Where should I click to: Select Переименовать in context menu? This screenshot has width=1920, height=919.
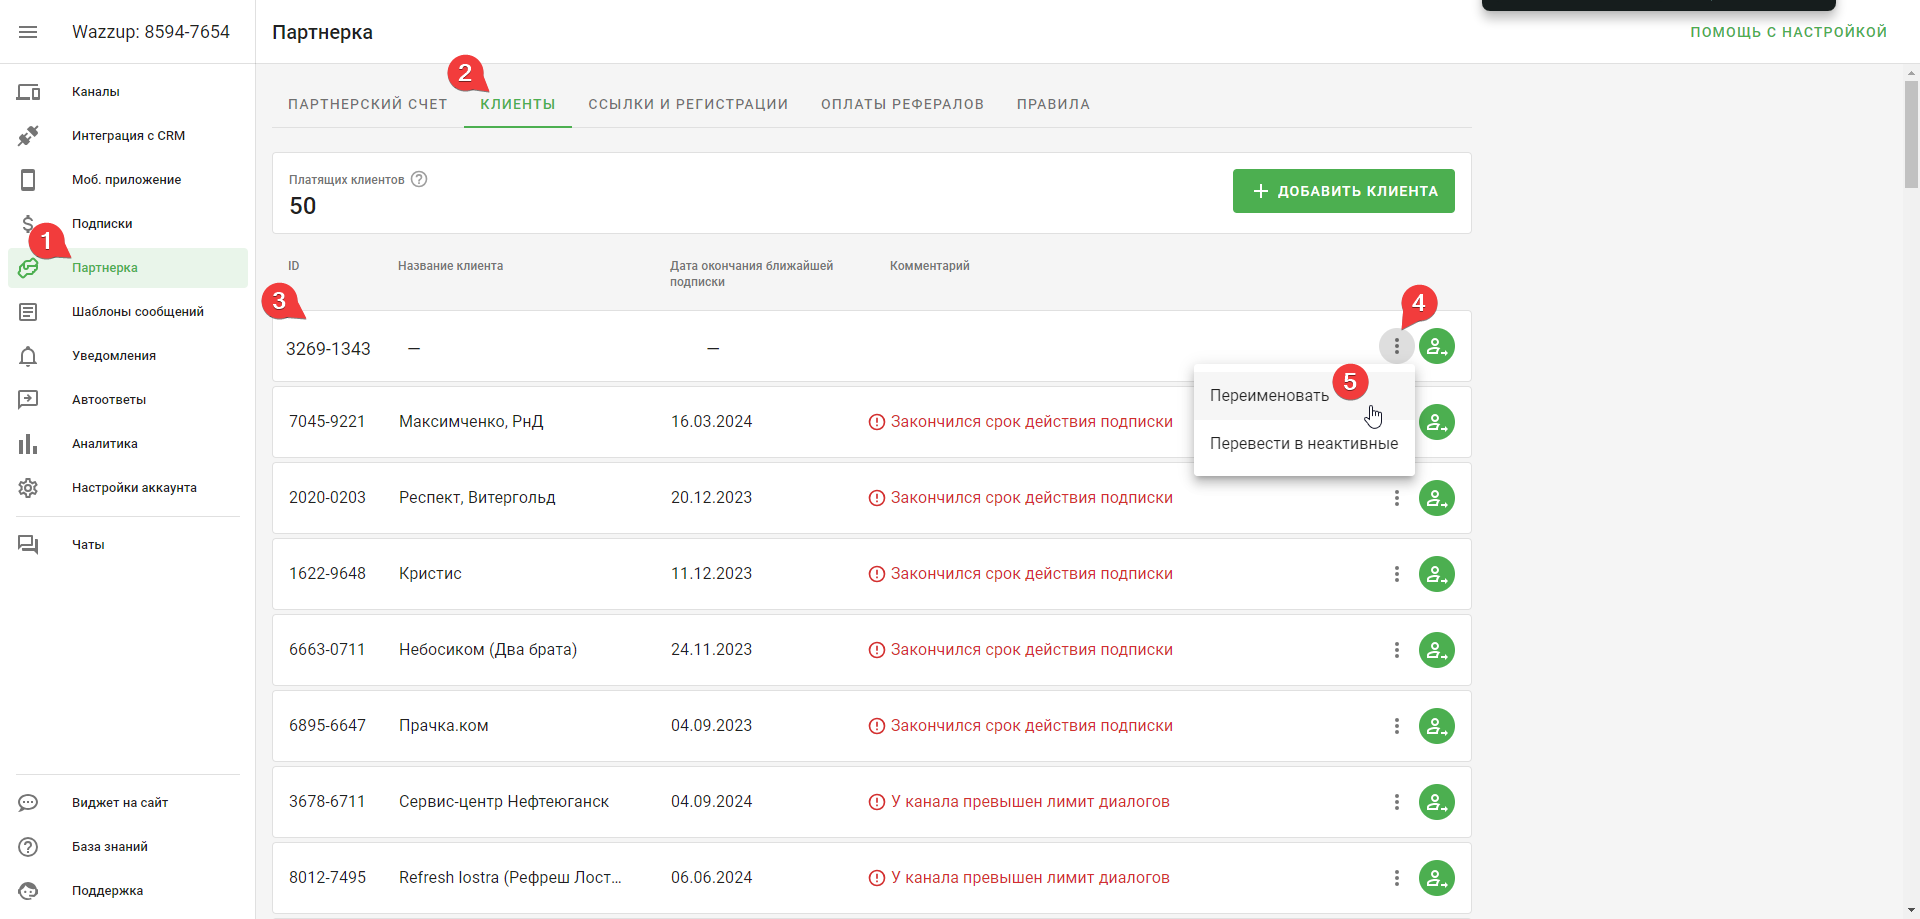pyautogui.click(x=1304, y=396)
